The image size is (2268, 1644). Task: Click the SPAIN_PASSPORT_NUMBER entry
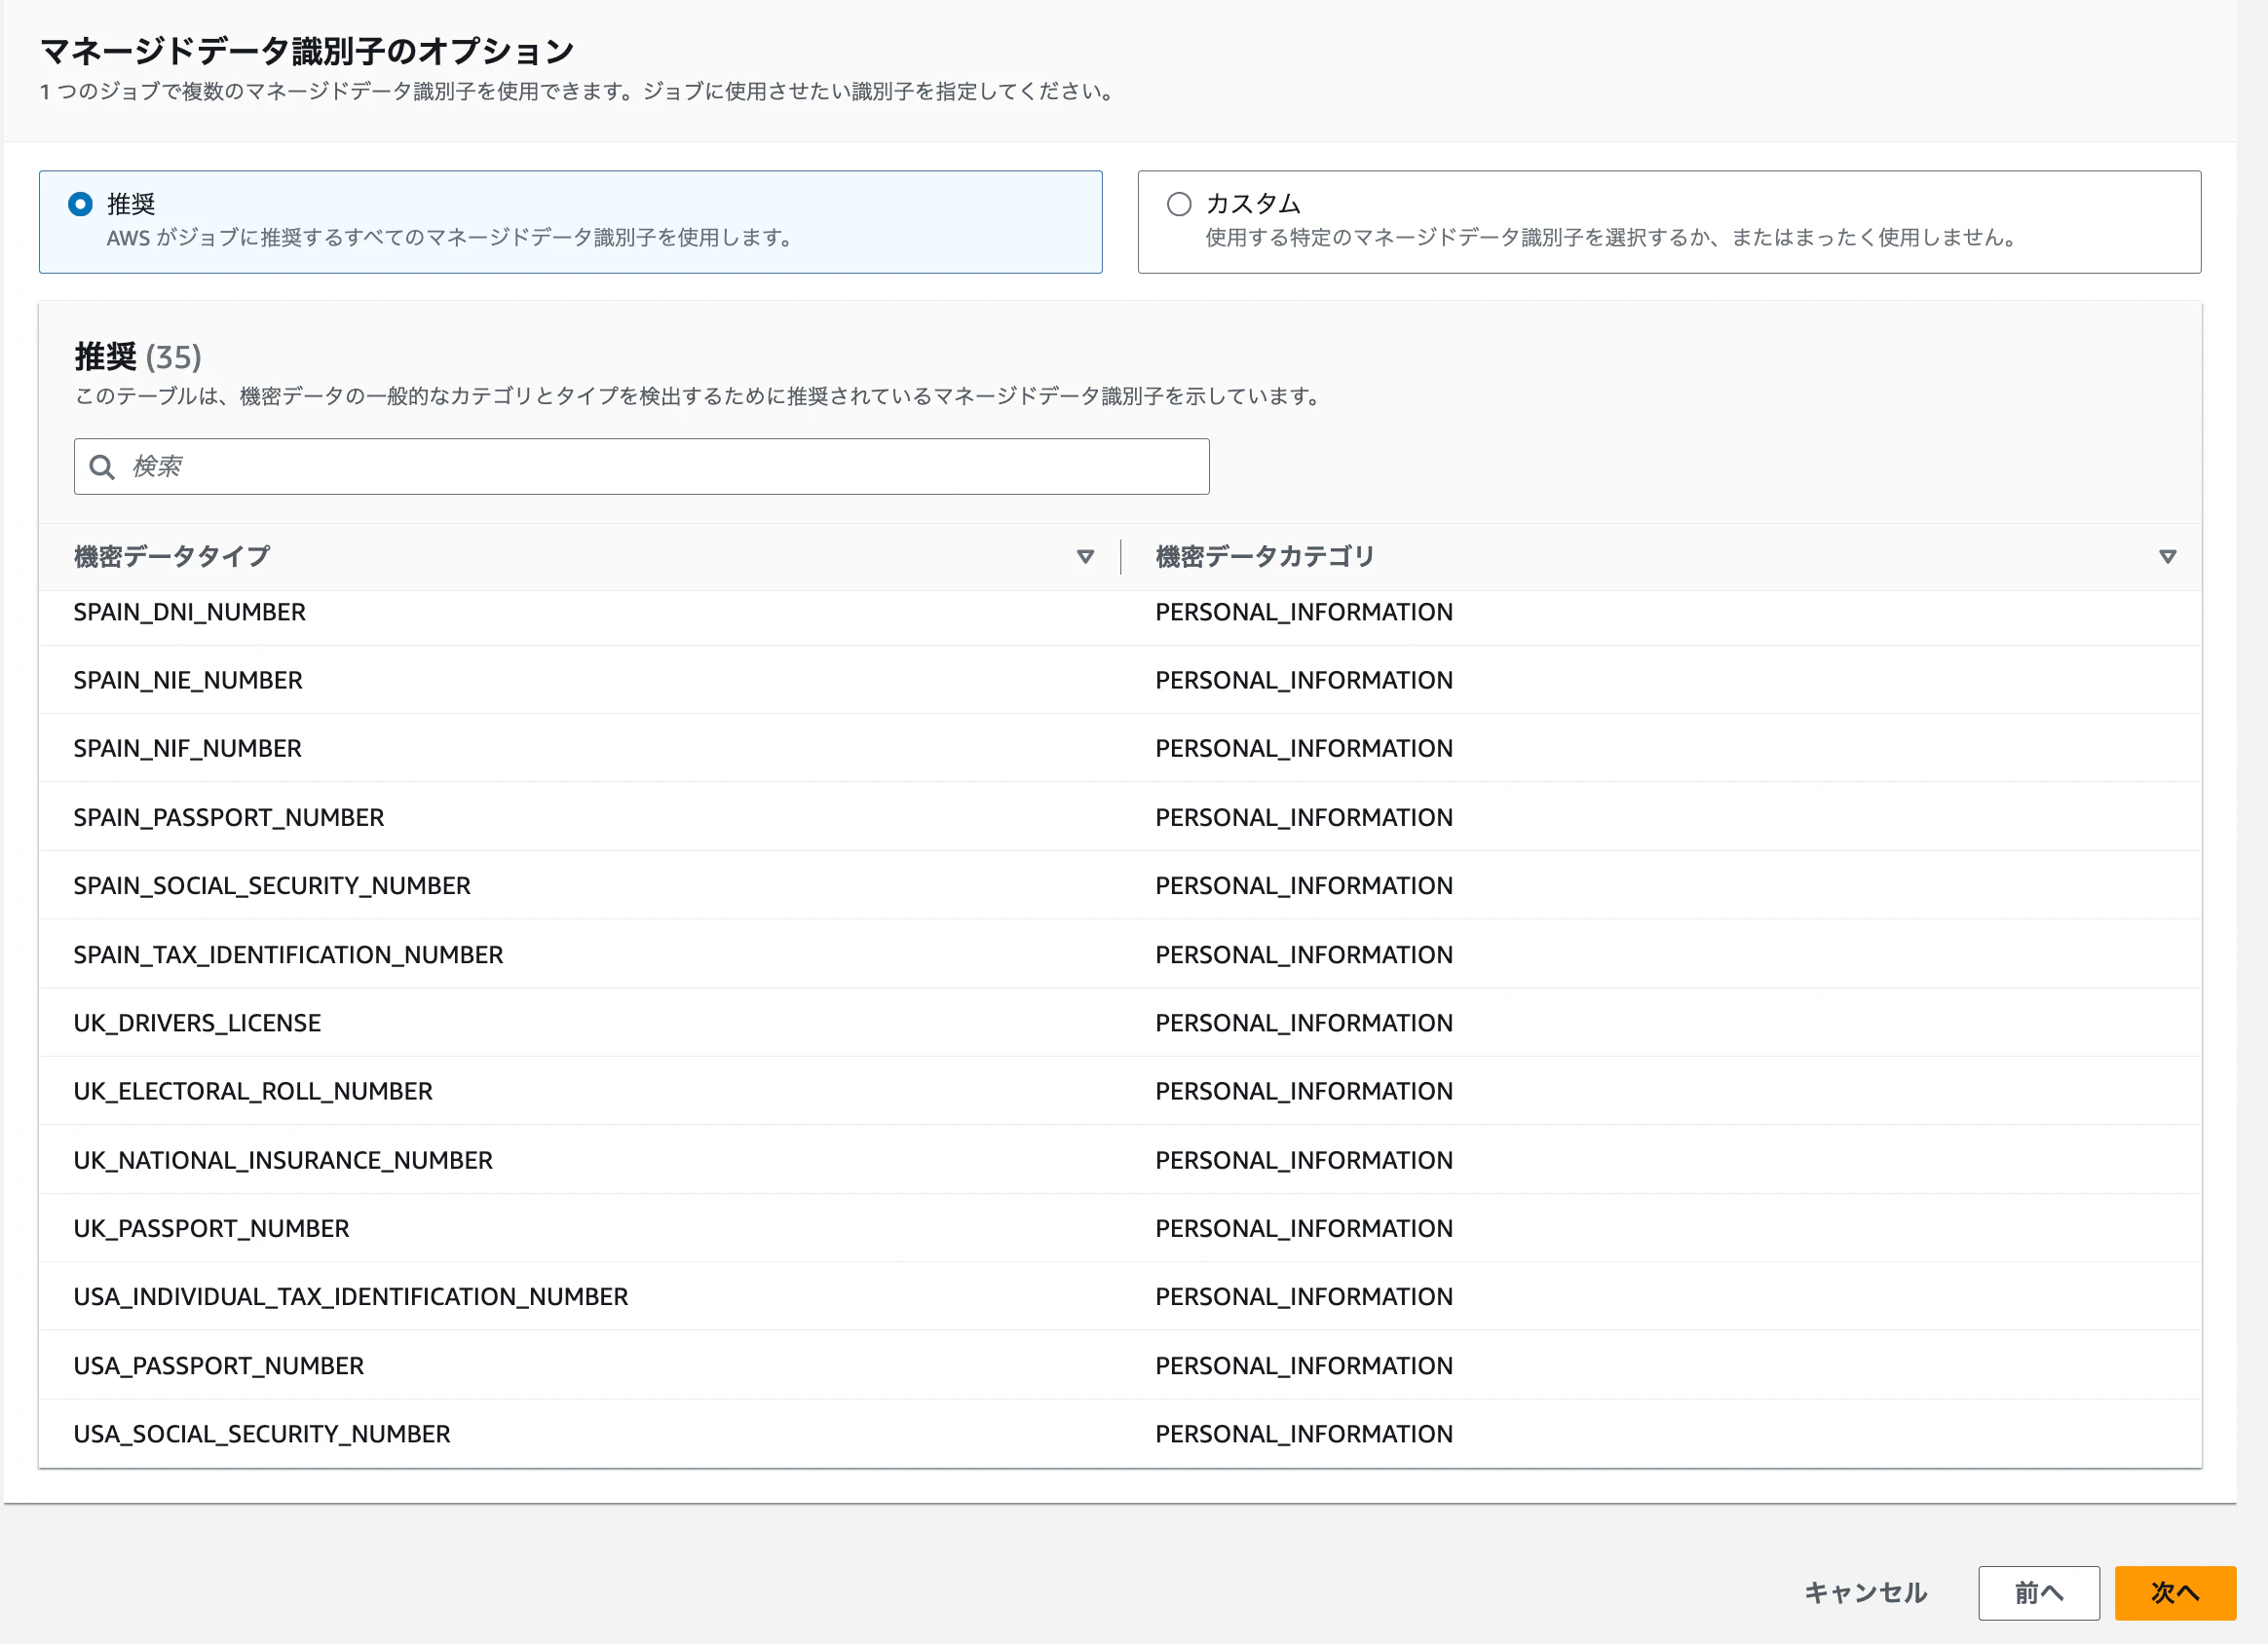[229, 818]
